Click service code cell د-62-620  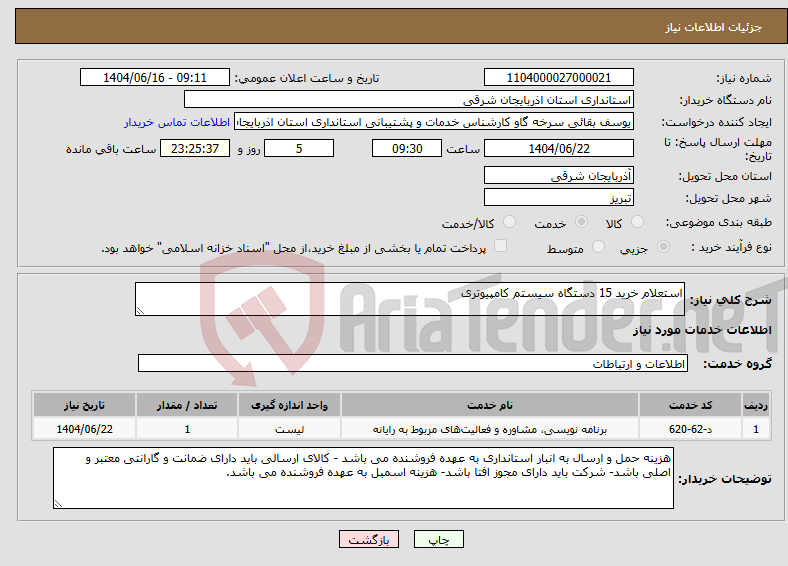(x=691, y=429)
